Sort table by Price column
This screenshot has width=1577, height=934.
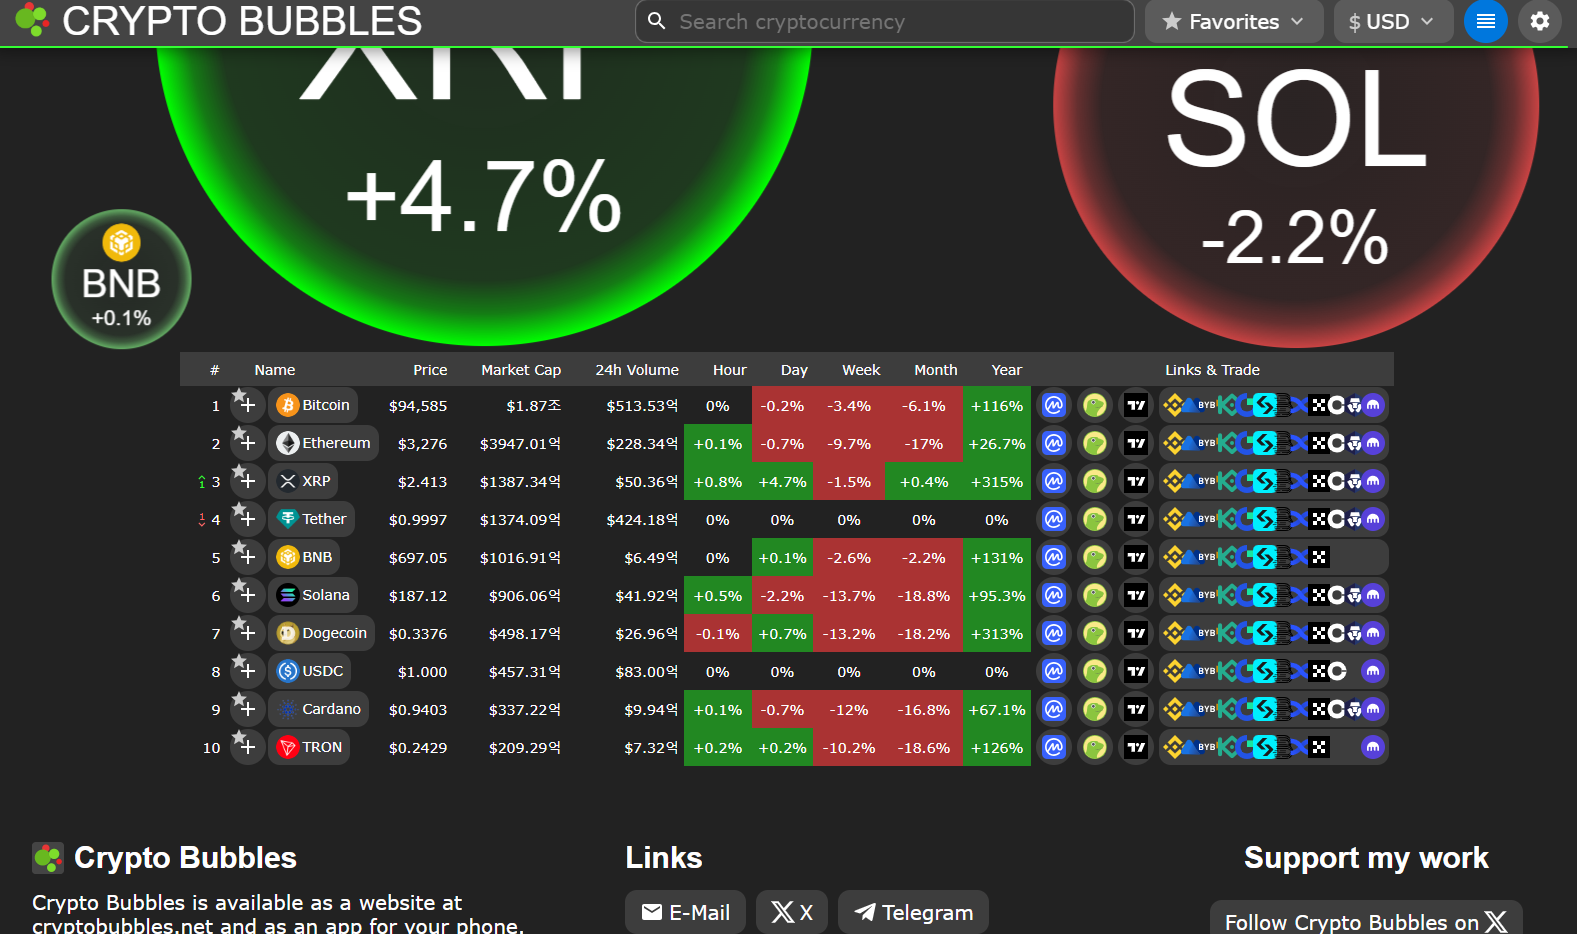430,370
